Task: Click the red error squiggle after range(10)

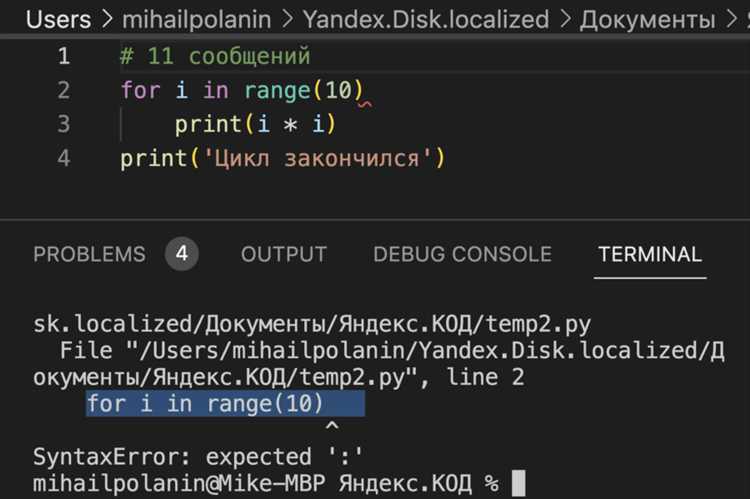Action: (366, 104)
